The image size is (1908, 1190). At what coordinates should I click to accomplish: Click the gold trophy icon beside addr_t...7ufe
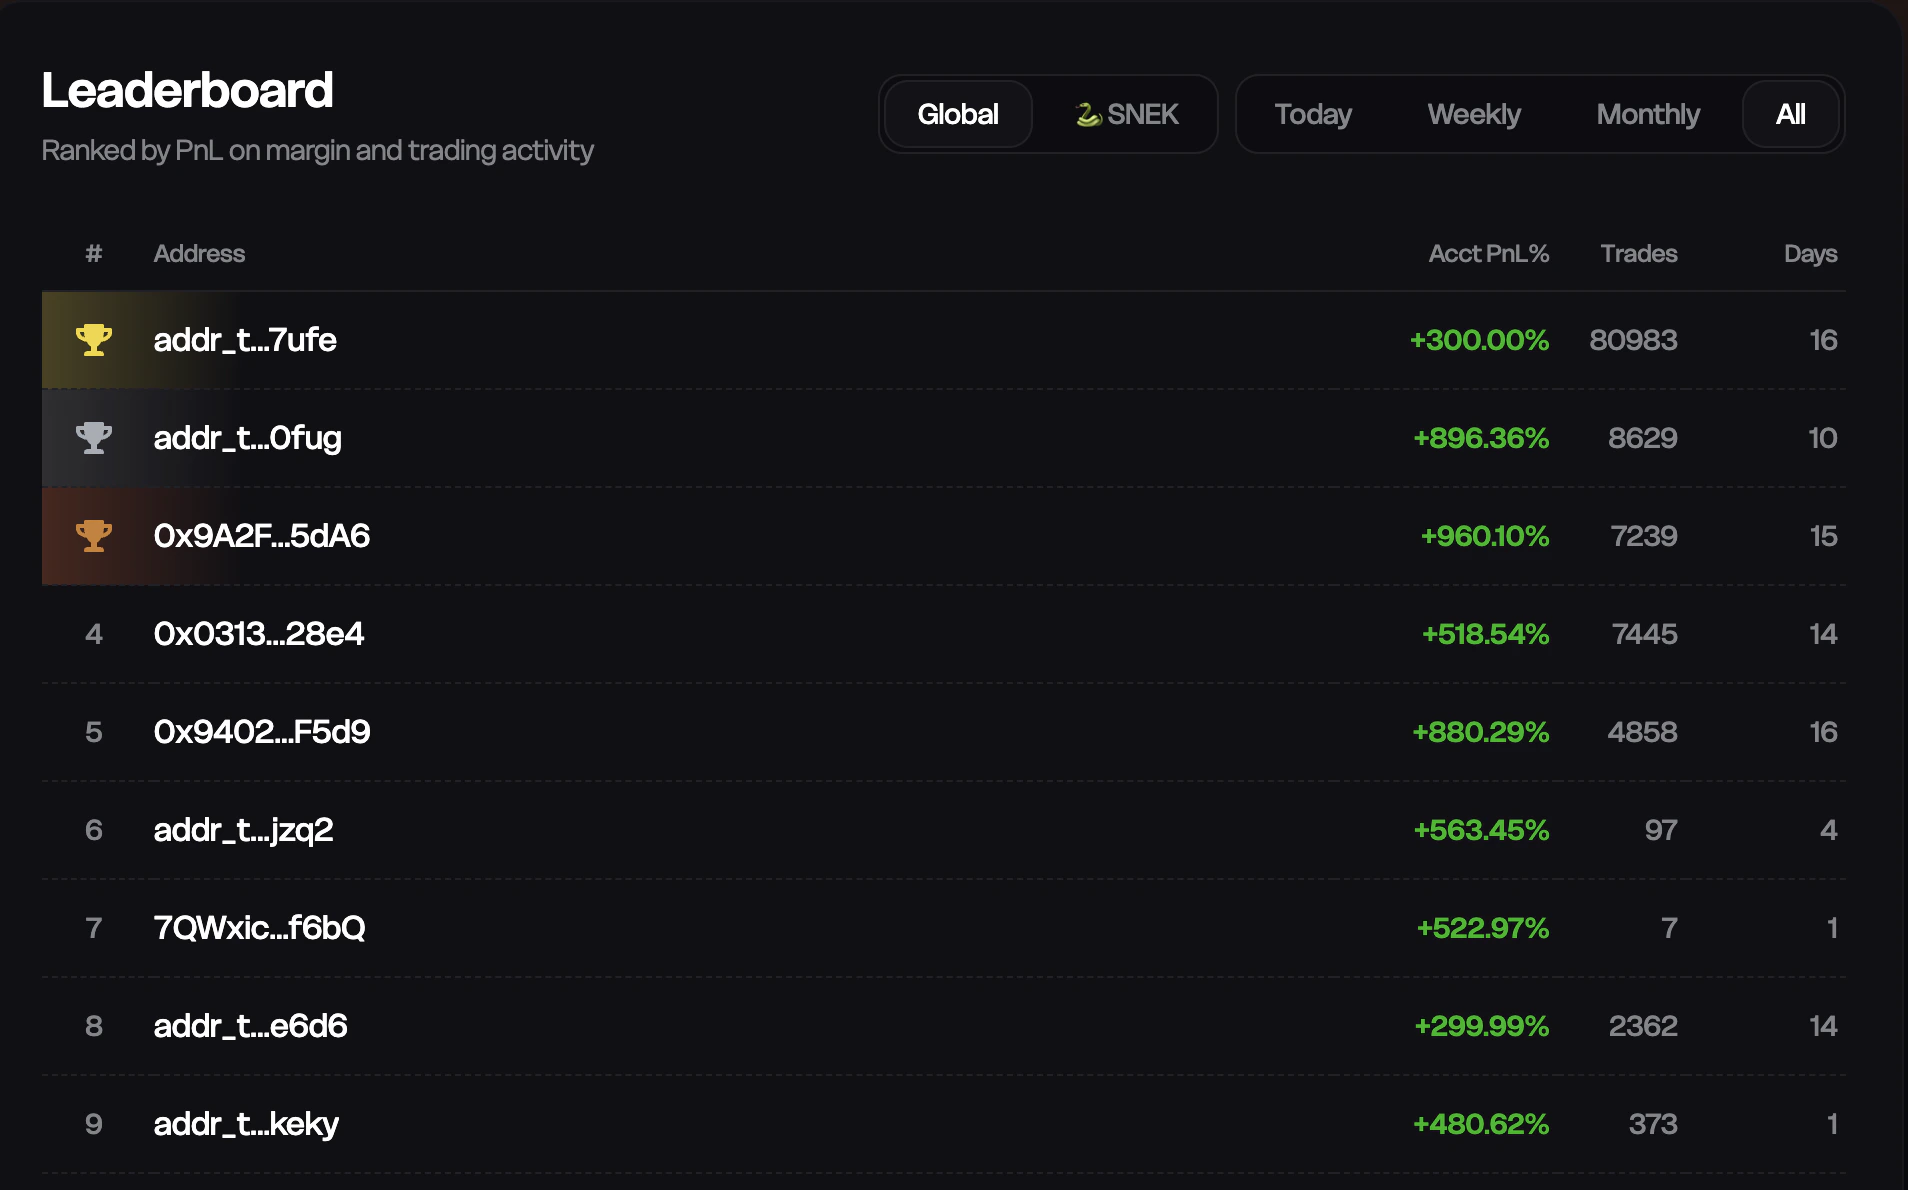[x=93, y=340]
